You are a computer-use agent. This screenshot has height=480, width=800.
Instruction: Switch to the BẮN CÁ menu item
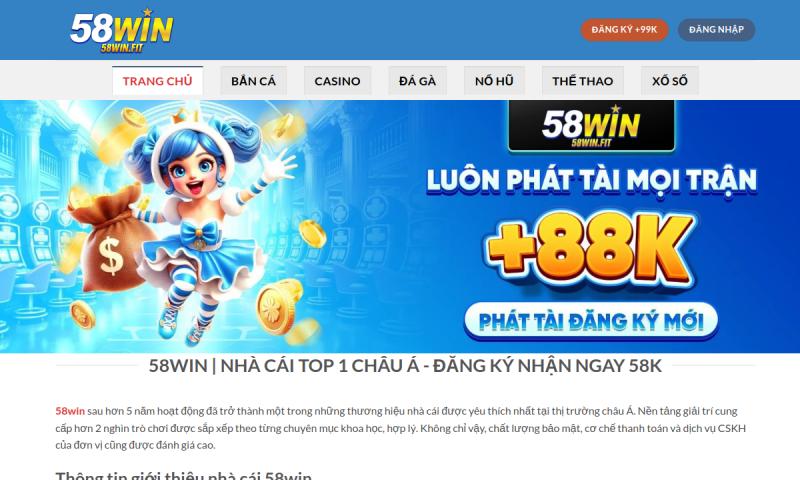(254, 81)
